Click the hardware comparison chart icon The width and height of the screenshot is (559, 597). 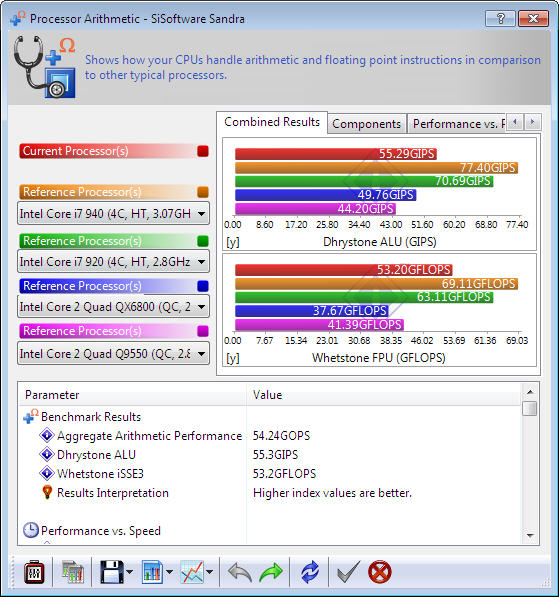(72, 572)
